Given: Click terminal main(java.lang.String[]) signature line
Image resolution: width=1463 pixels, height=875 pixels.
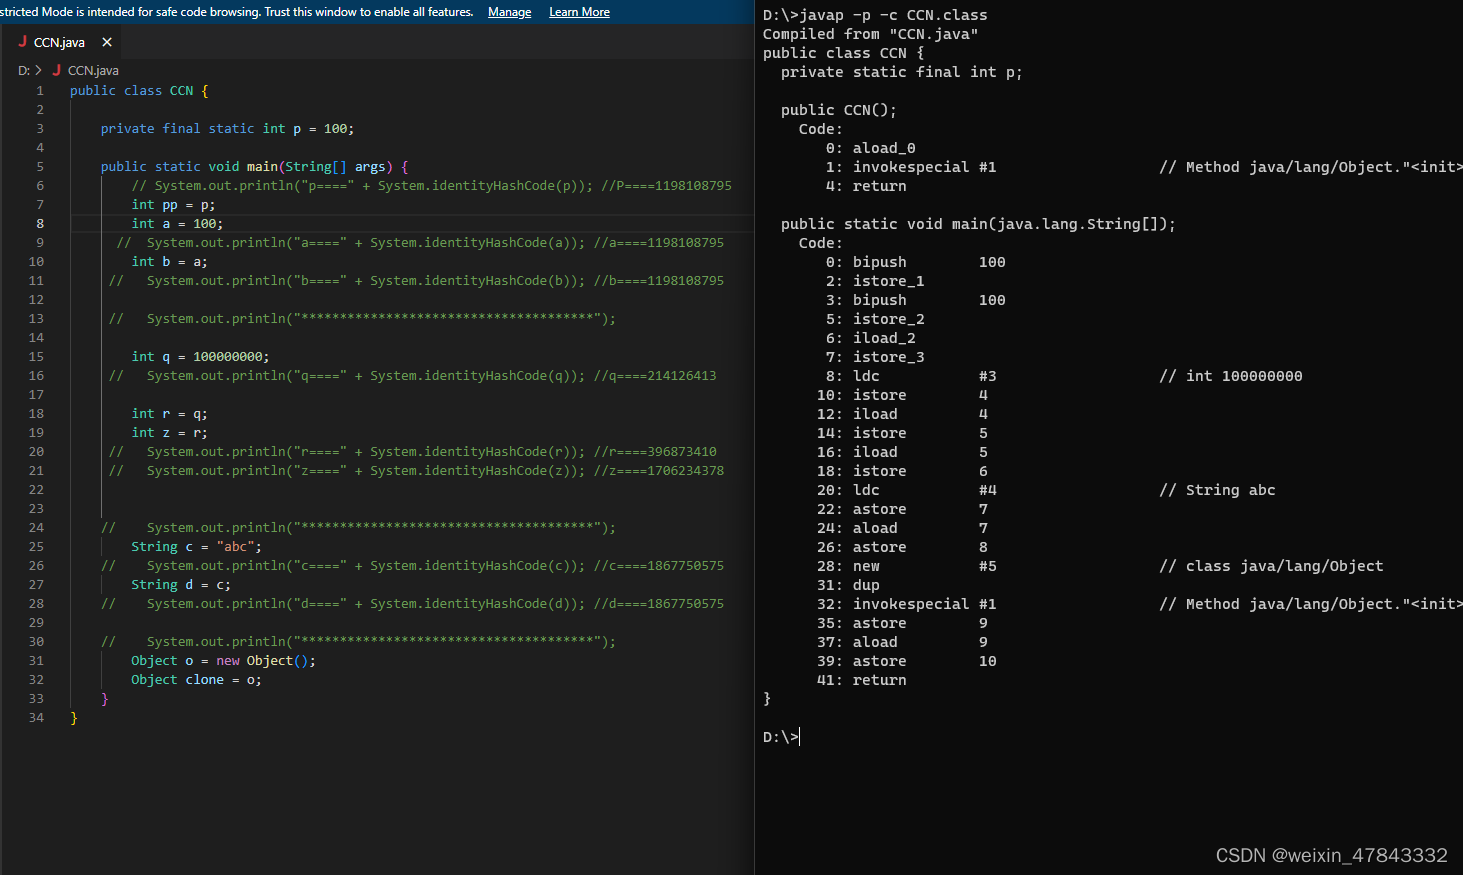Looking at the screenshot, I should (978, 224).
